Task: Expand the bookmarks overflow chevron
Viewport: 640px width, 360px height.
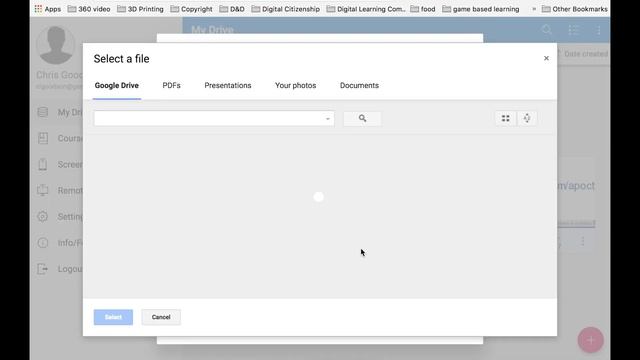Action: [534, 9]
